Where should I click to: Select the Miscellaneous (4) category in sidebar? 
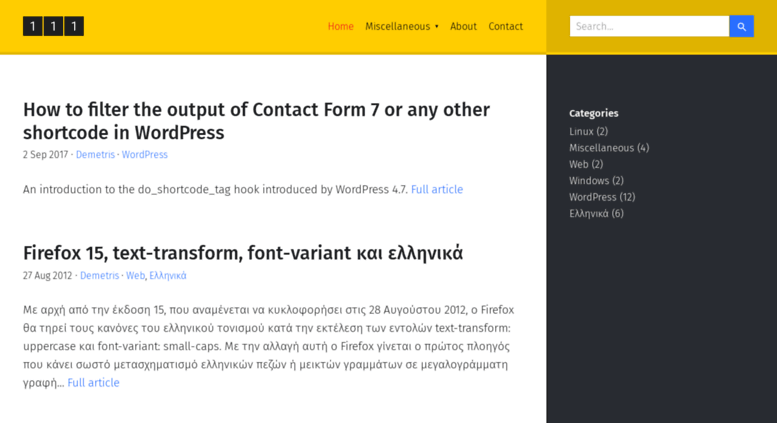[x=609, y=148]
